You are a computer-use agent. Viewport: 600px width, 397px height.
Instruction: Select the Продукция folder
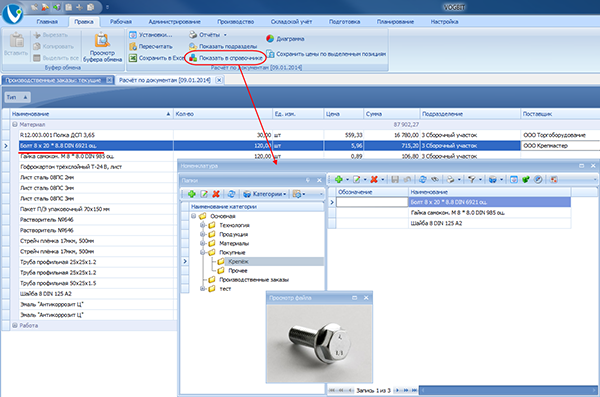tap(233, 234)
